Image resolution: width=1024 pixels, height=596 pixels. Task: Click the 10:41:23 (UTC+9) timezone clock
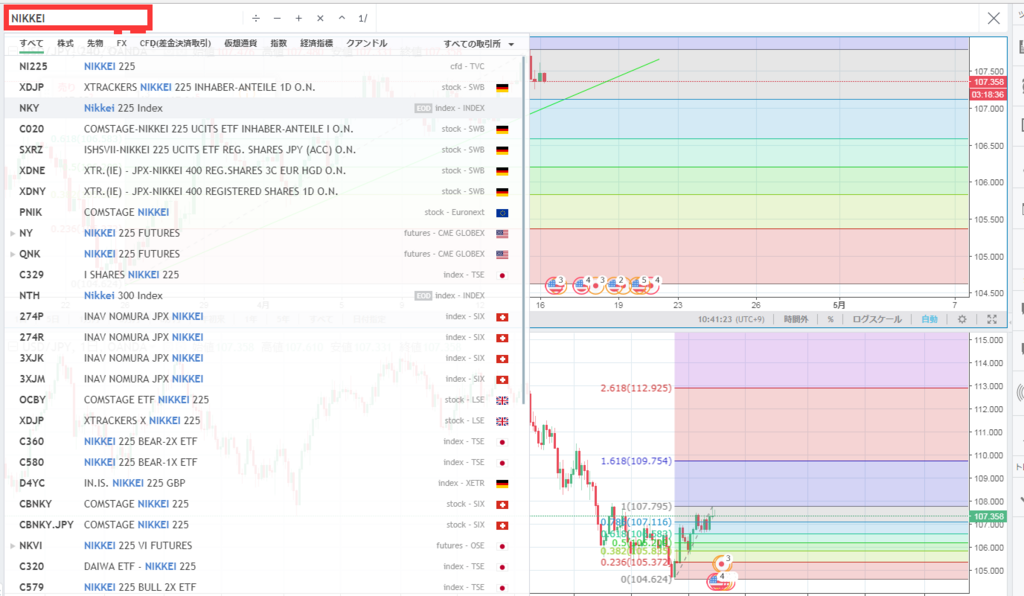point(731,319)
